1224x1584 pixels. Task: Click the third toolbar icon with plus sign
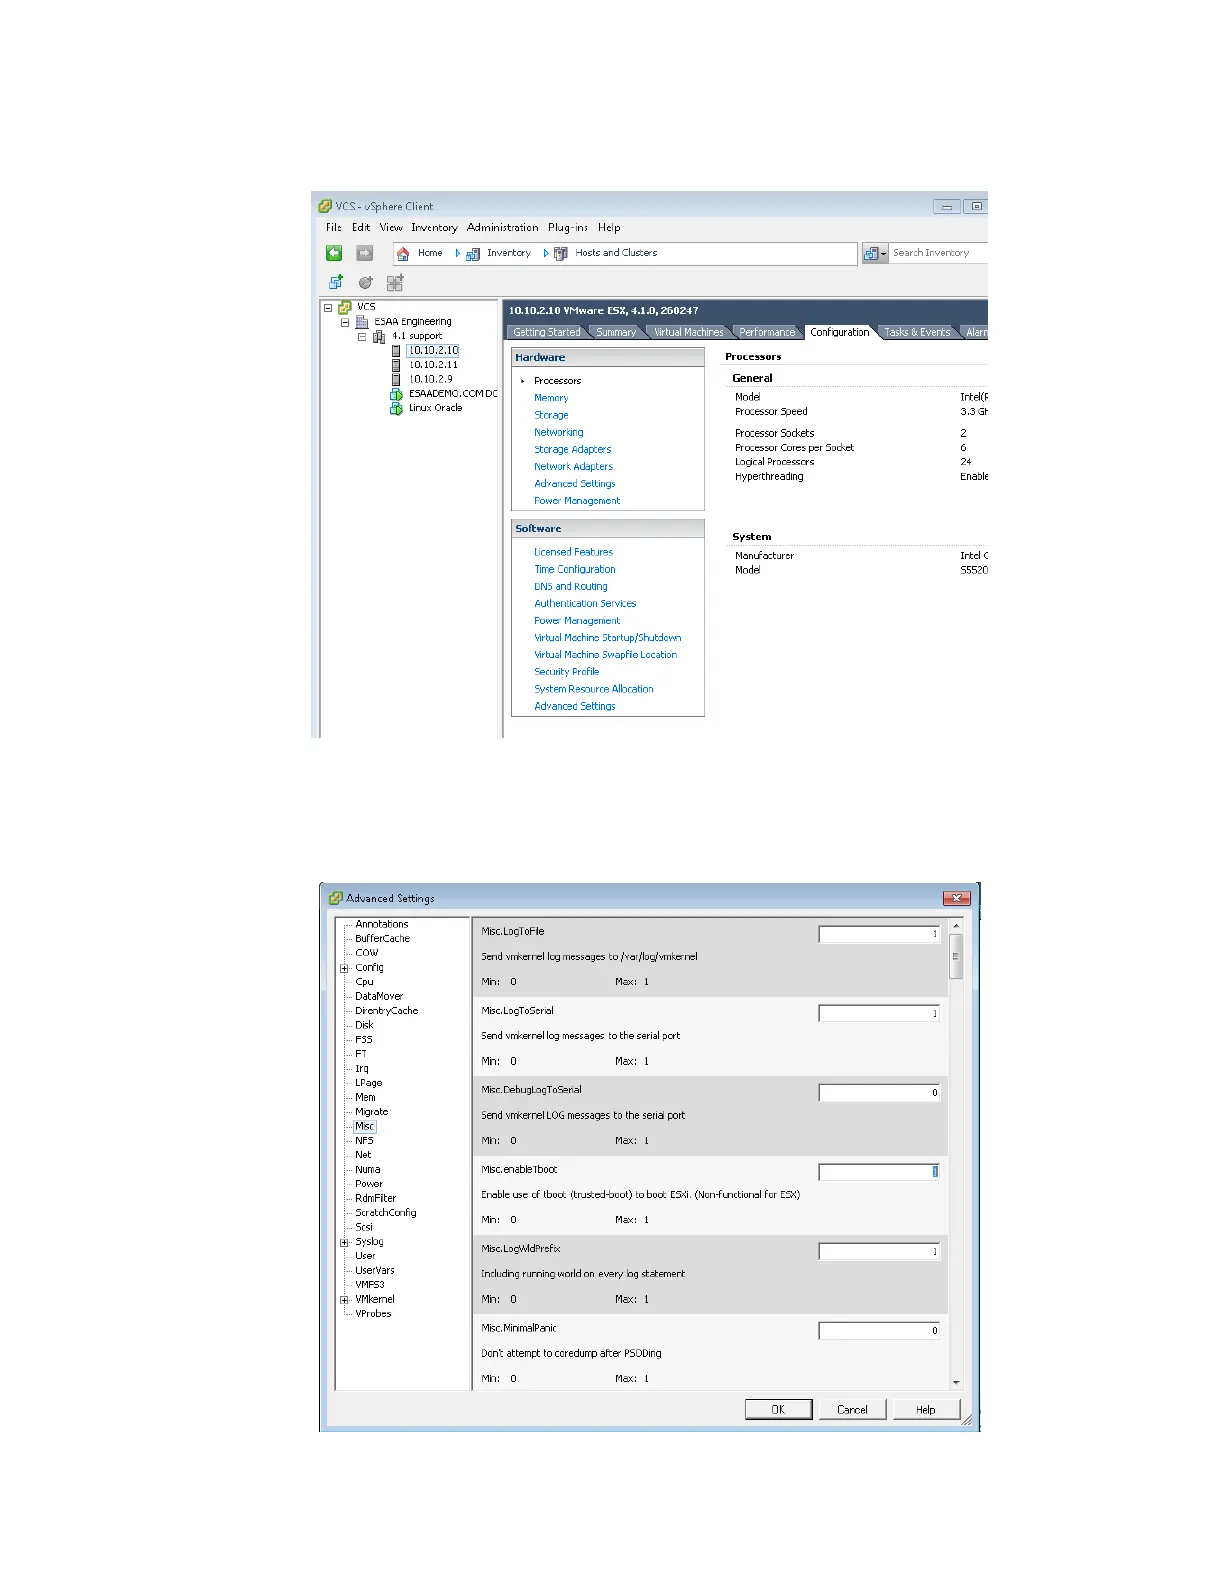395,283
